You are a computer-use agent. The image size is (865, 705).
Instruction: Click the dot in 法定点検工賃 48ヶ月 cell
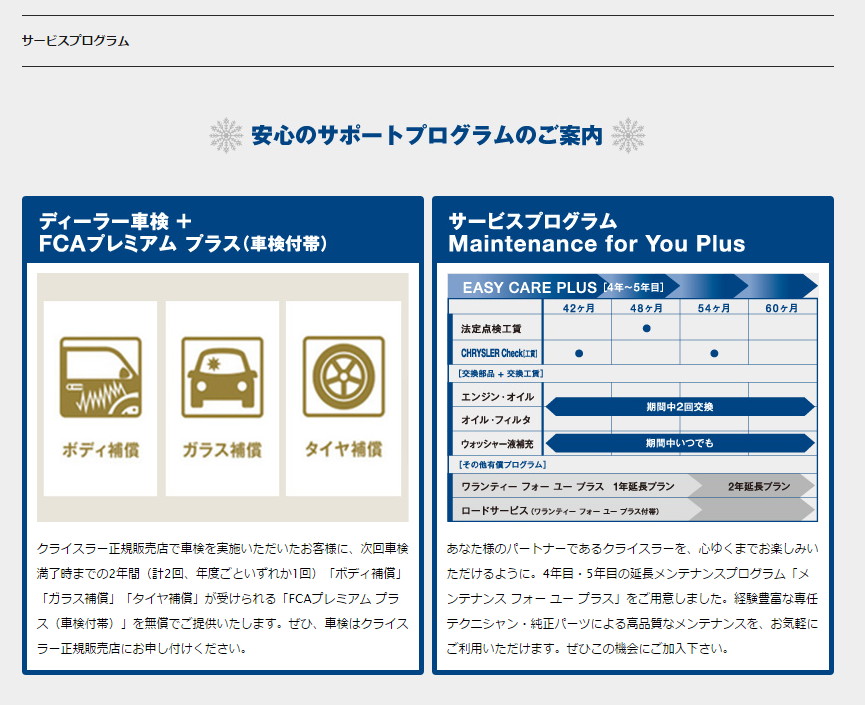point(647,328)
